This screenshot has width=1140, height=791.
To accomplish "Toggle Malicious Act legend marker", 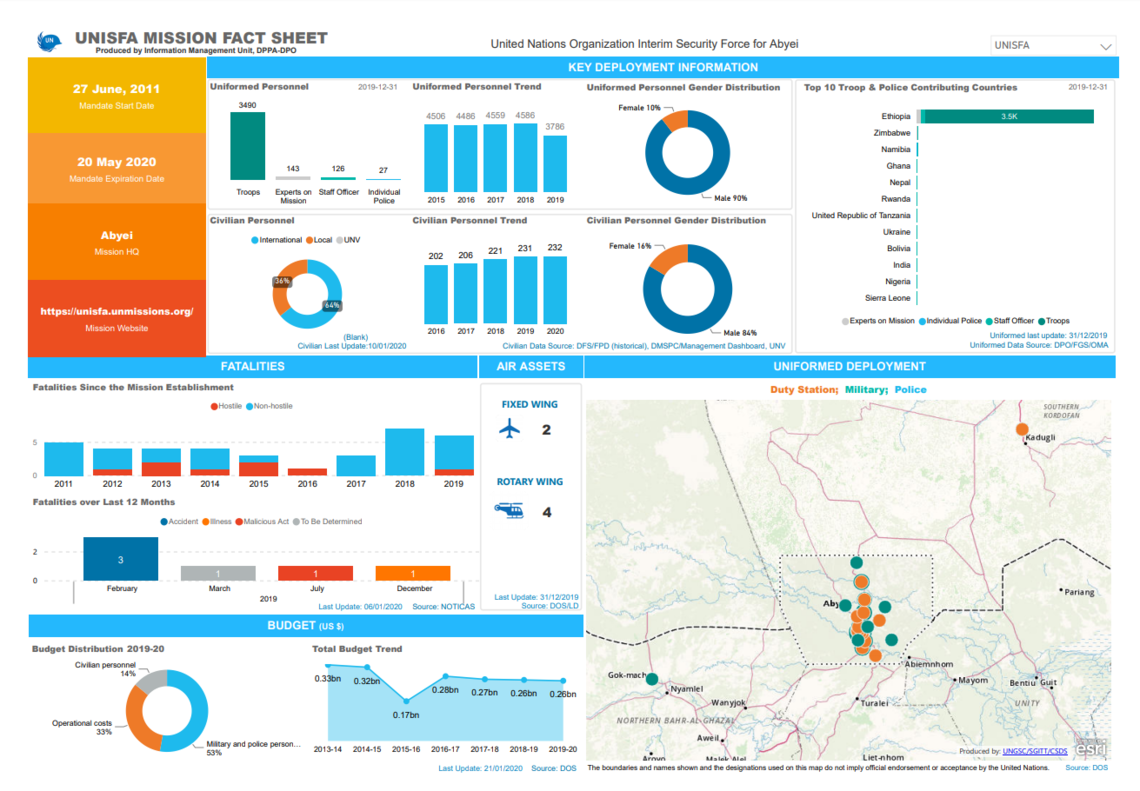I will 239,521.
